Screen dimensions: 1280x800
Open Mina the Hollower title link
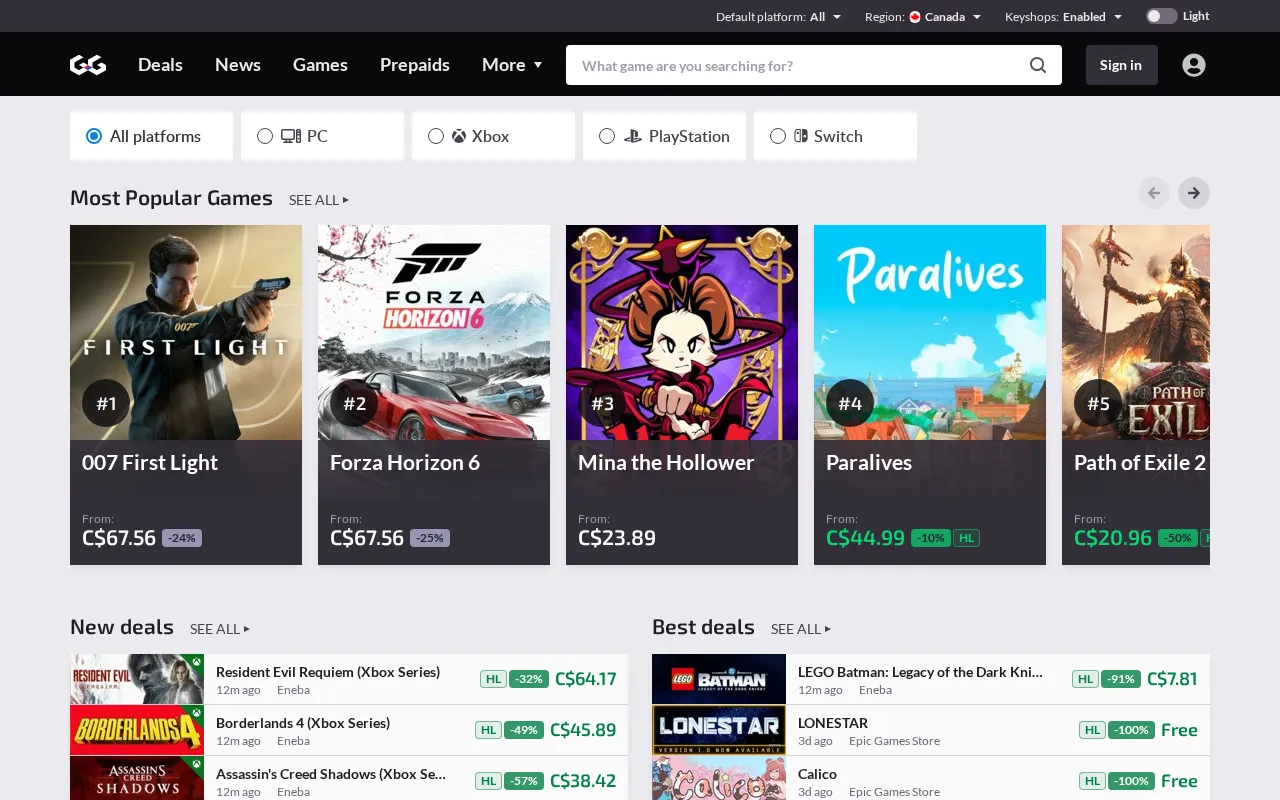pyautogui.click(x=666, y=463)
